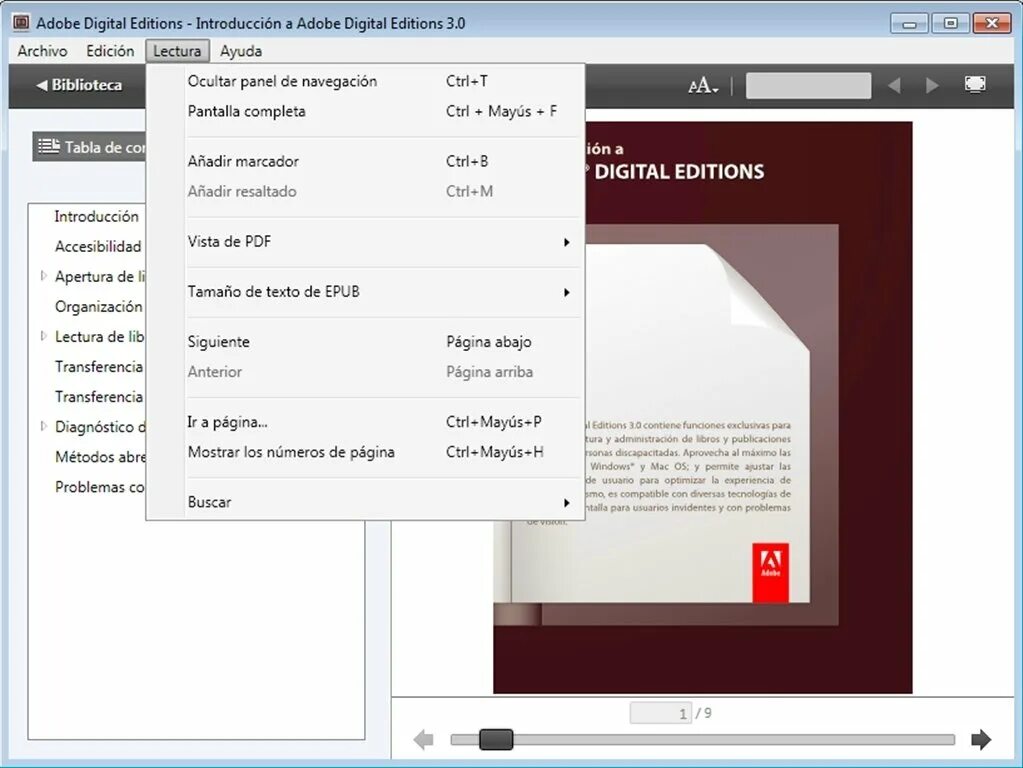Click the Adobe Digital Editions title icon

click(x=22, y=23)
